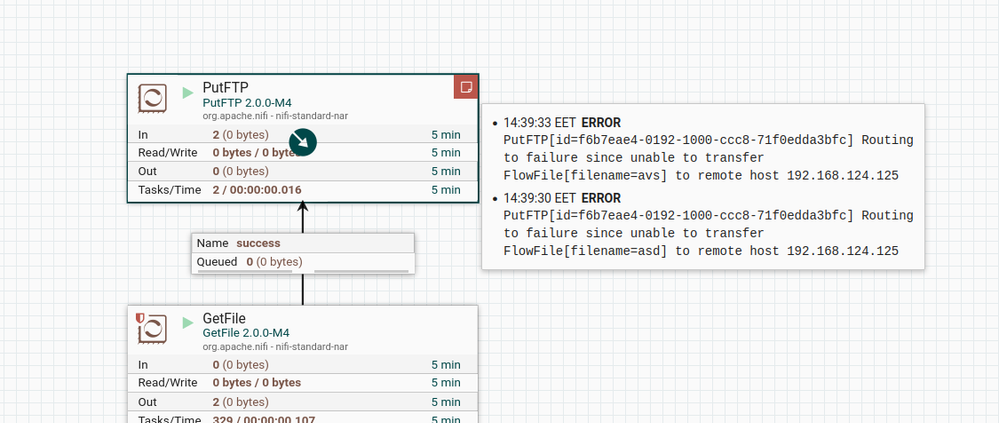Image resolution: width=999 pixels, height=423 pixels.
Task: Select the success connection name label
Action: point(258,243)
